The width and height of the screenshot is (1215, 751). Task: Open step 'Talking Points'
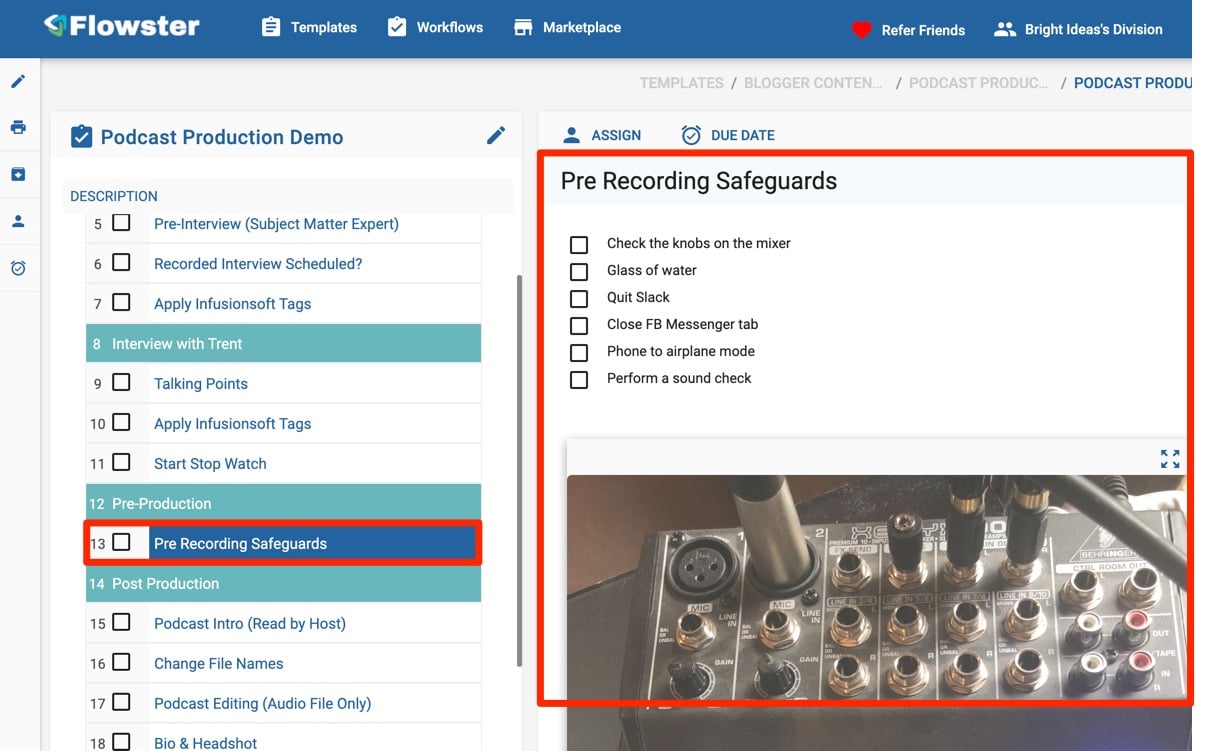click(x=201, y=384)
